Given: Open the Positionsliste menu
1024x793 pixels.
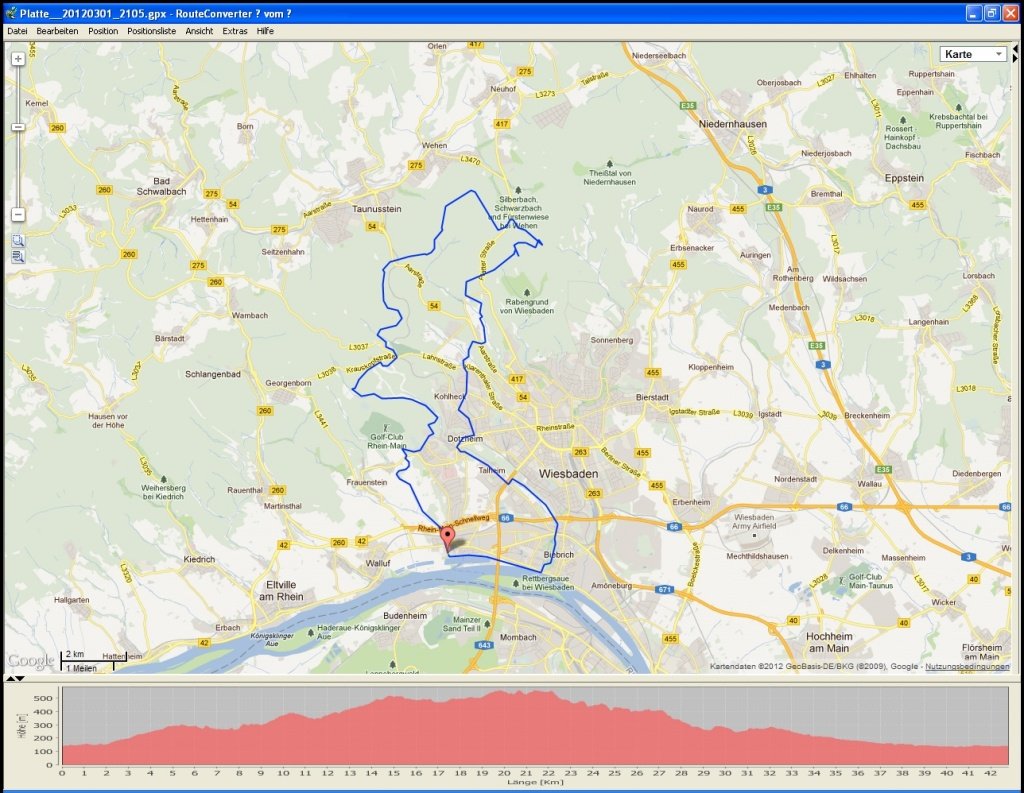Looking at the screenshot, I should [x=152, y=31].
